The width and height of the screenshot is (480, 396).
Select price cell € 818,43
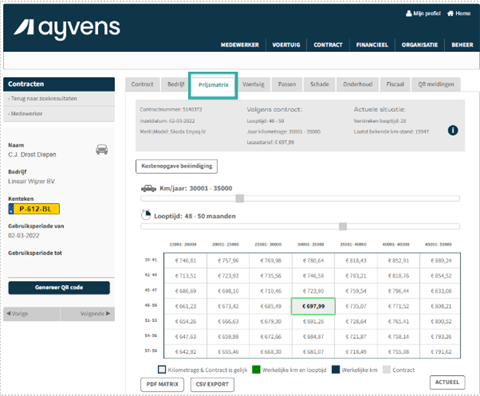356,261
